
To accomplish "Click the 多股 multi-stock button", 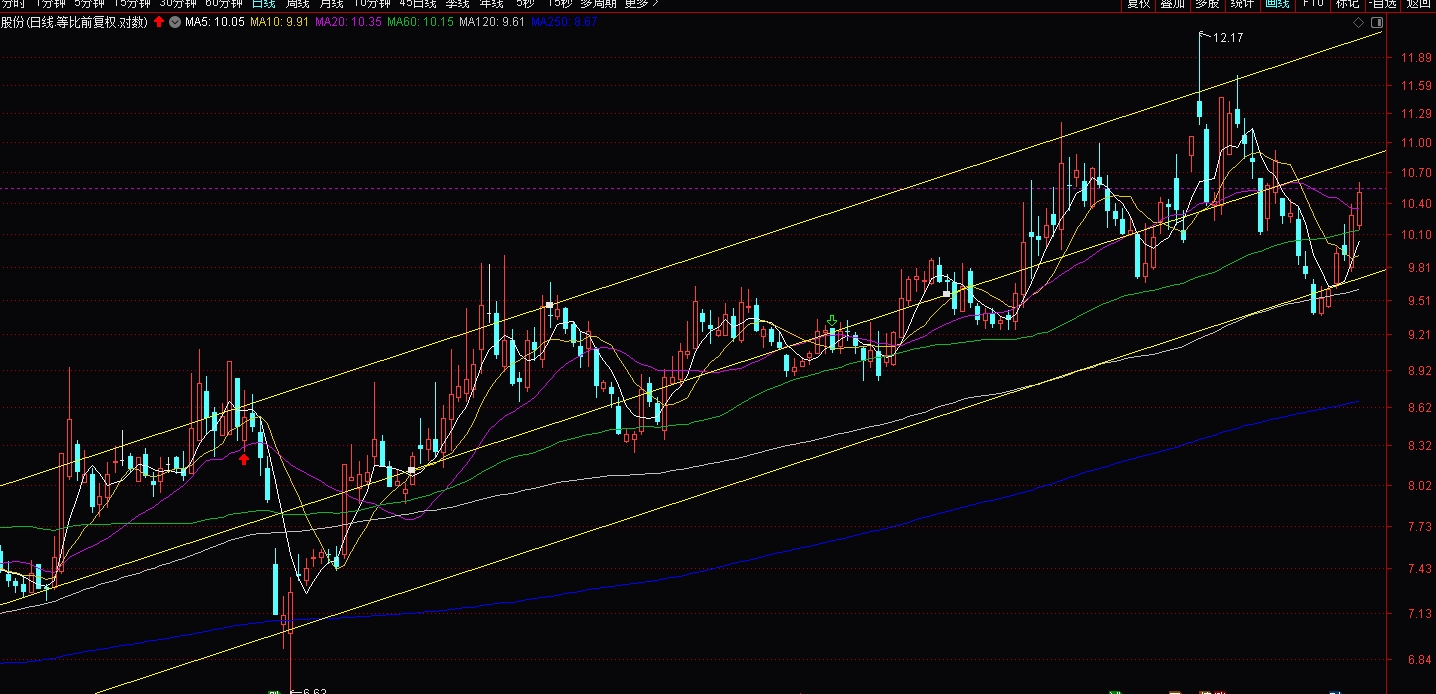I will (1207, 4).
